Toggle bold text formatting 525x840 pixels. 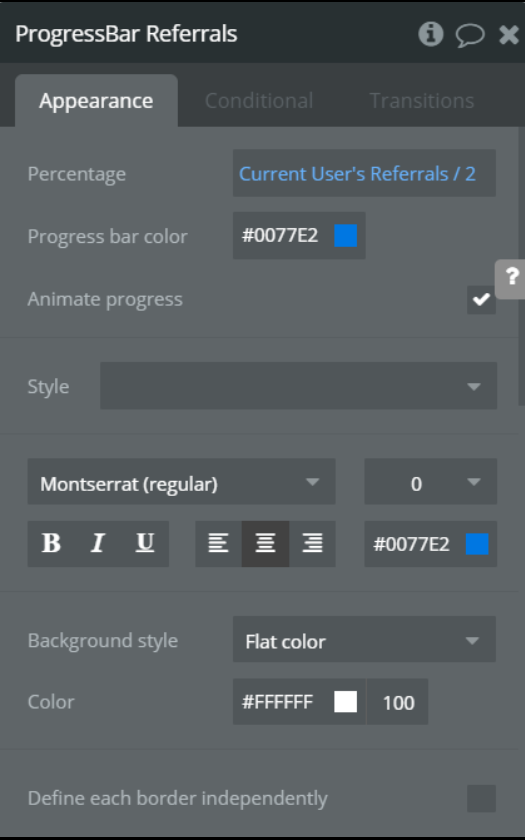click(51, 543)
